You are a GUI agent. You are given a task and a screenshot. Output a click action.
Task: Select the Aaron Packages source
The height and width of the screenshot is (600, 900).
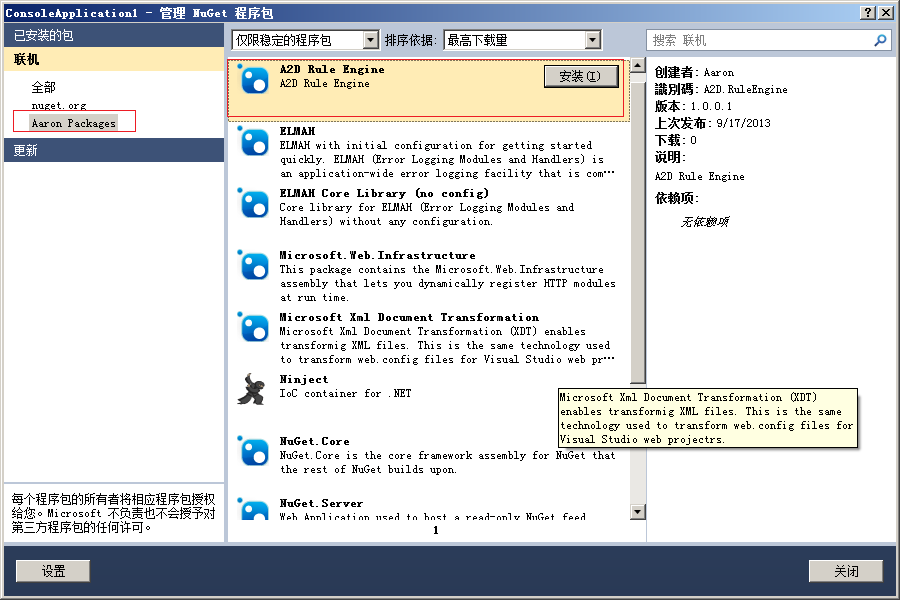coord(73,123)
